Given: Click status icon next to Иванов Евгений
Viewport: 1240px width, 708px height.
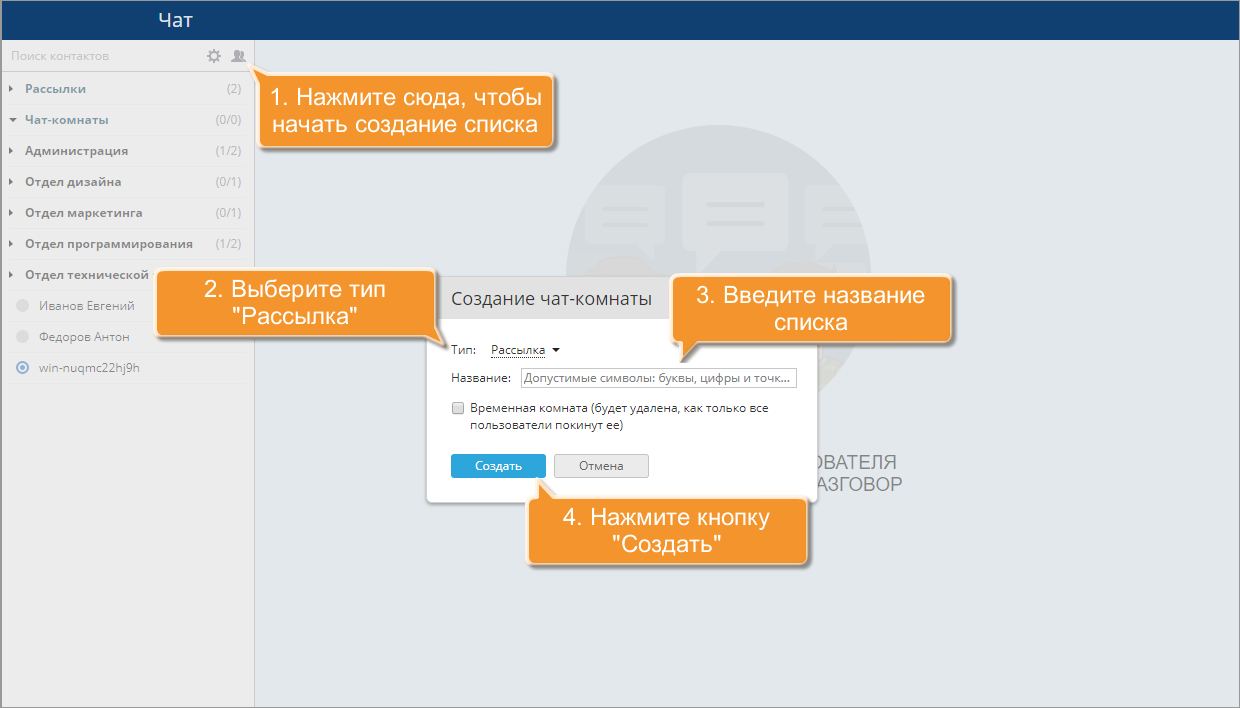Looking at the screenshot, I should click(23, 306).
